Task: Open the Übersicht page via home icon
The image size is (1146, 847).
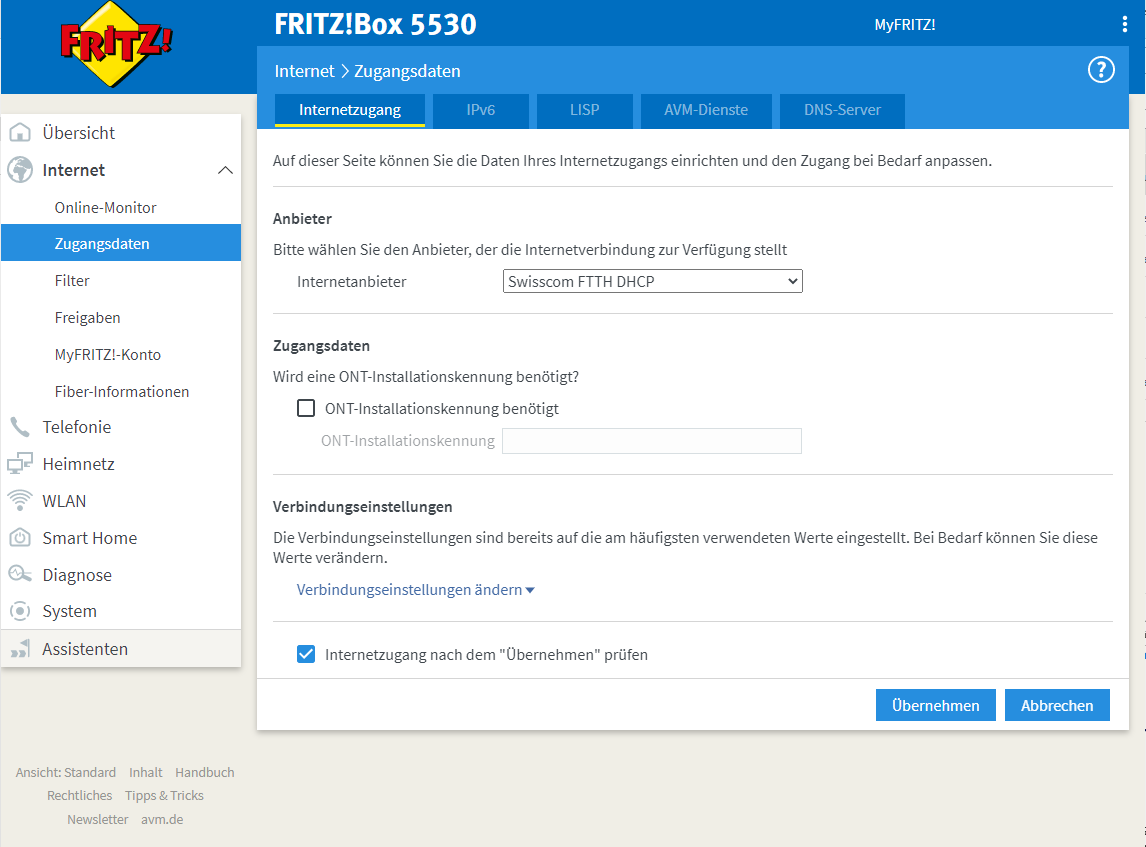Action: point(20,132)
